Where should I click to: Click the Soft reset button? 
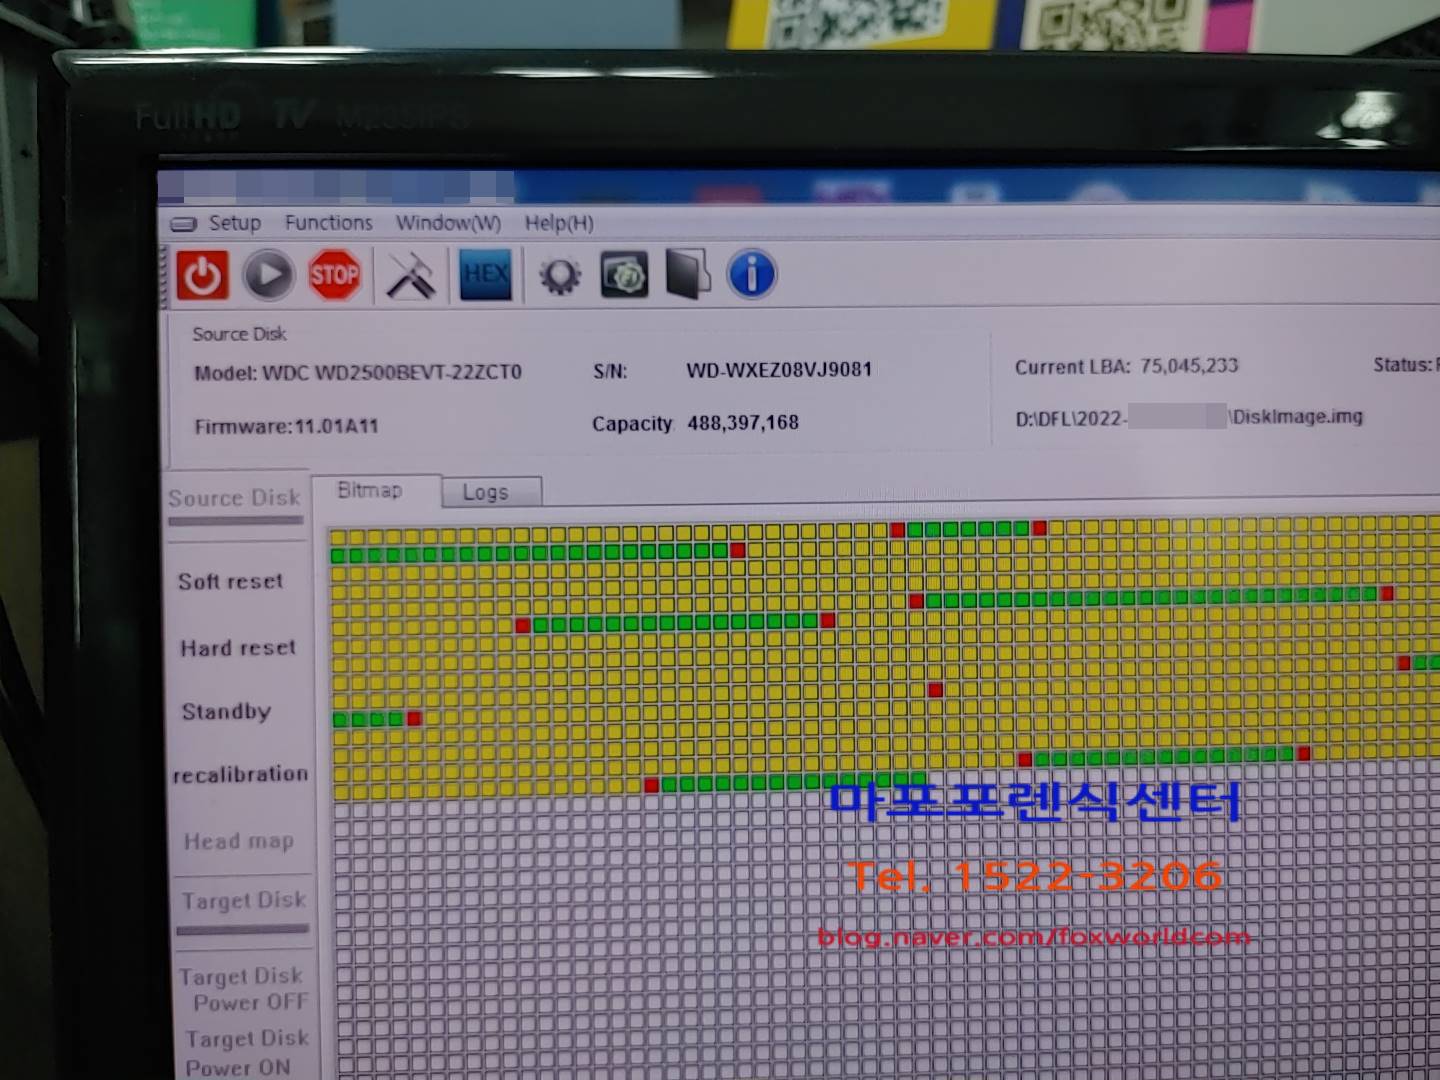coord(231,581)
